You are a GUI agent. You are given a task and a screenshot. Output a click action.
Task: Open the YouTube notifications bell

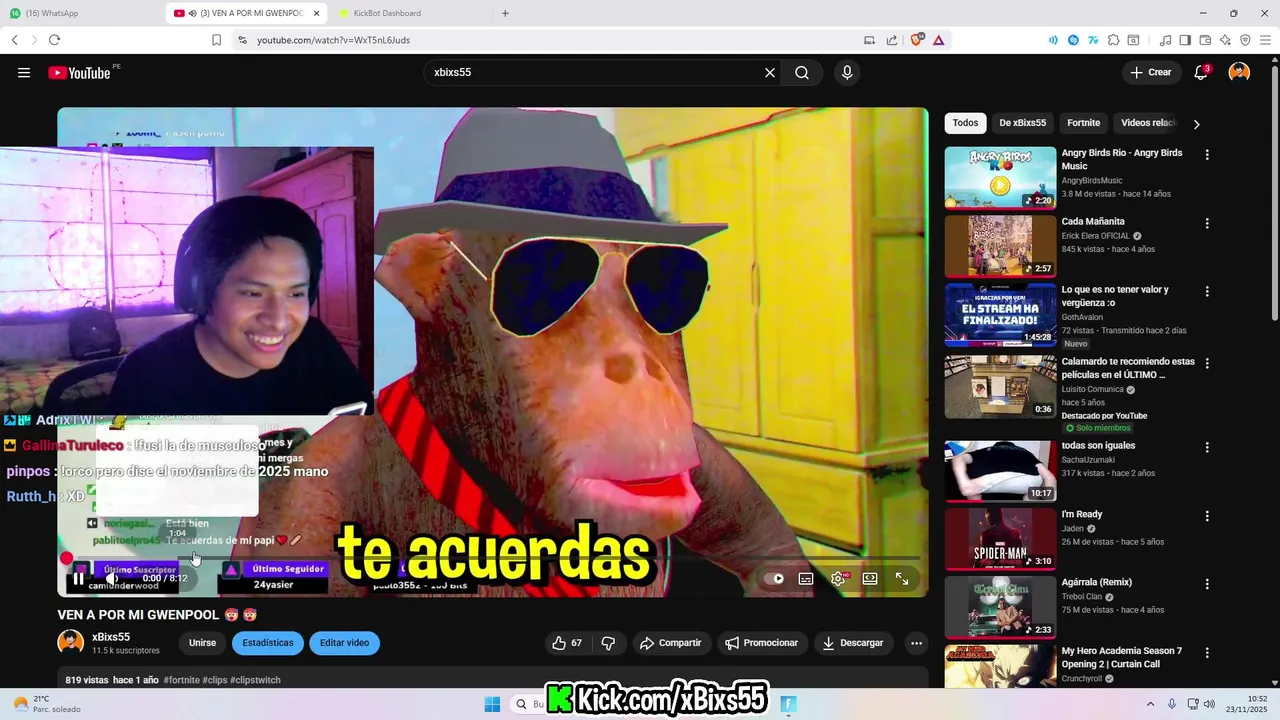pos(1202,72)
